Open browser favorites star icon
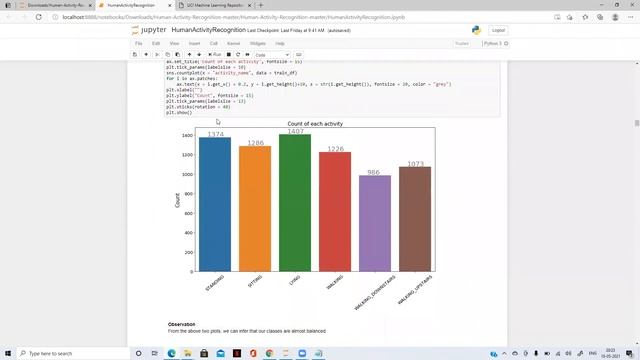This screenshot has width=640, height=360. pyautogui.click(x=585, y=17)
